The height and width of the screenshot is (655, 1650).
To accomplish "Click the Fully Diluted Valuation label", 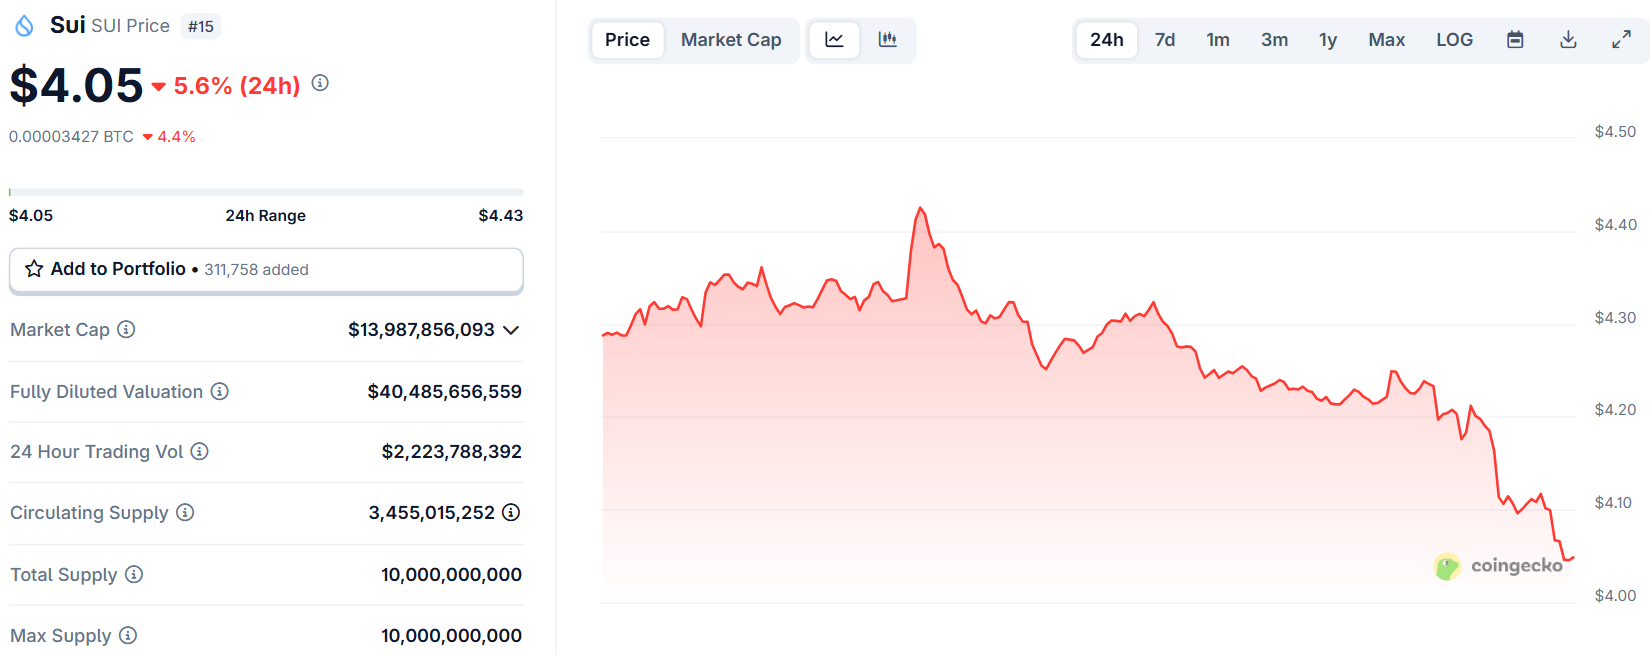I will (106, 392).
